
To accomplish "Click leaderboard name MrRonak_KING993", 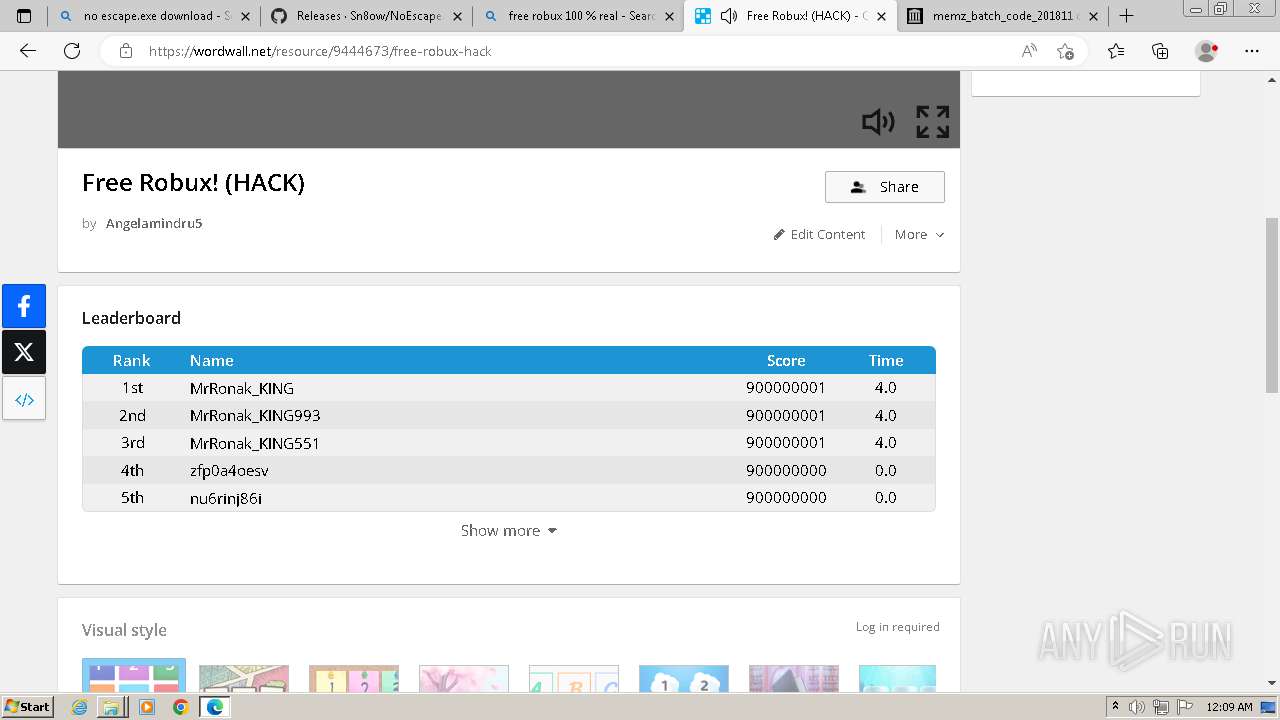I will pos(255,415).
